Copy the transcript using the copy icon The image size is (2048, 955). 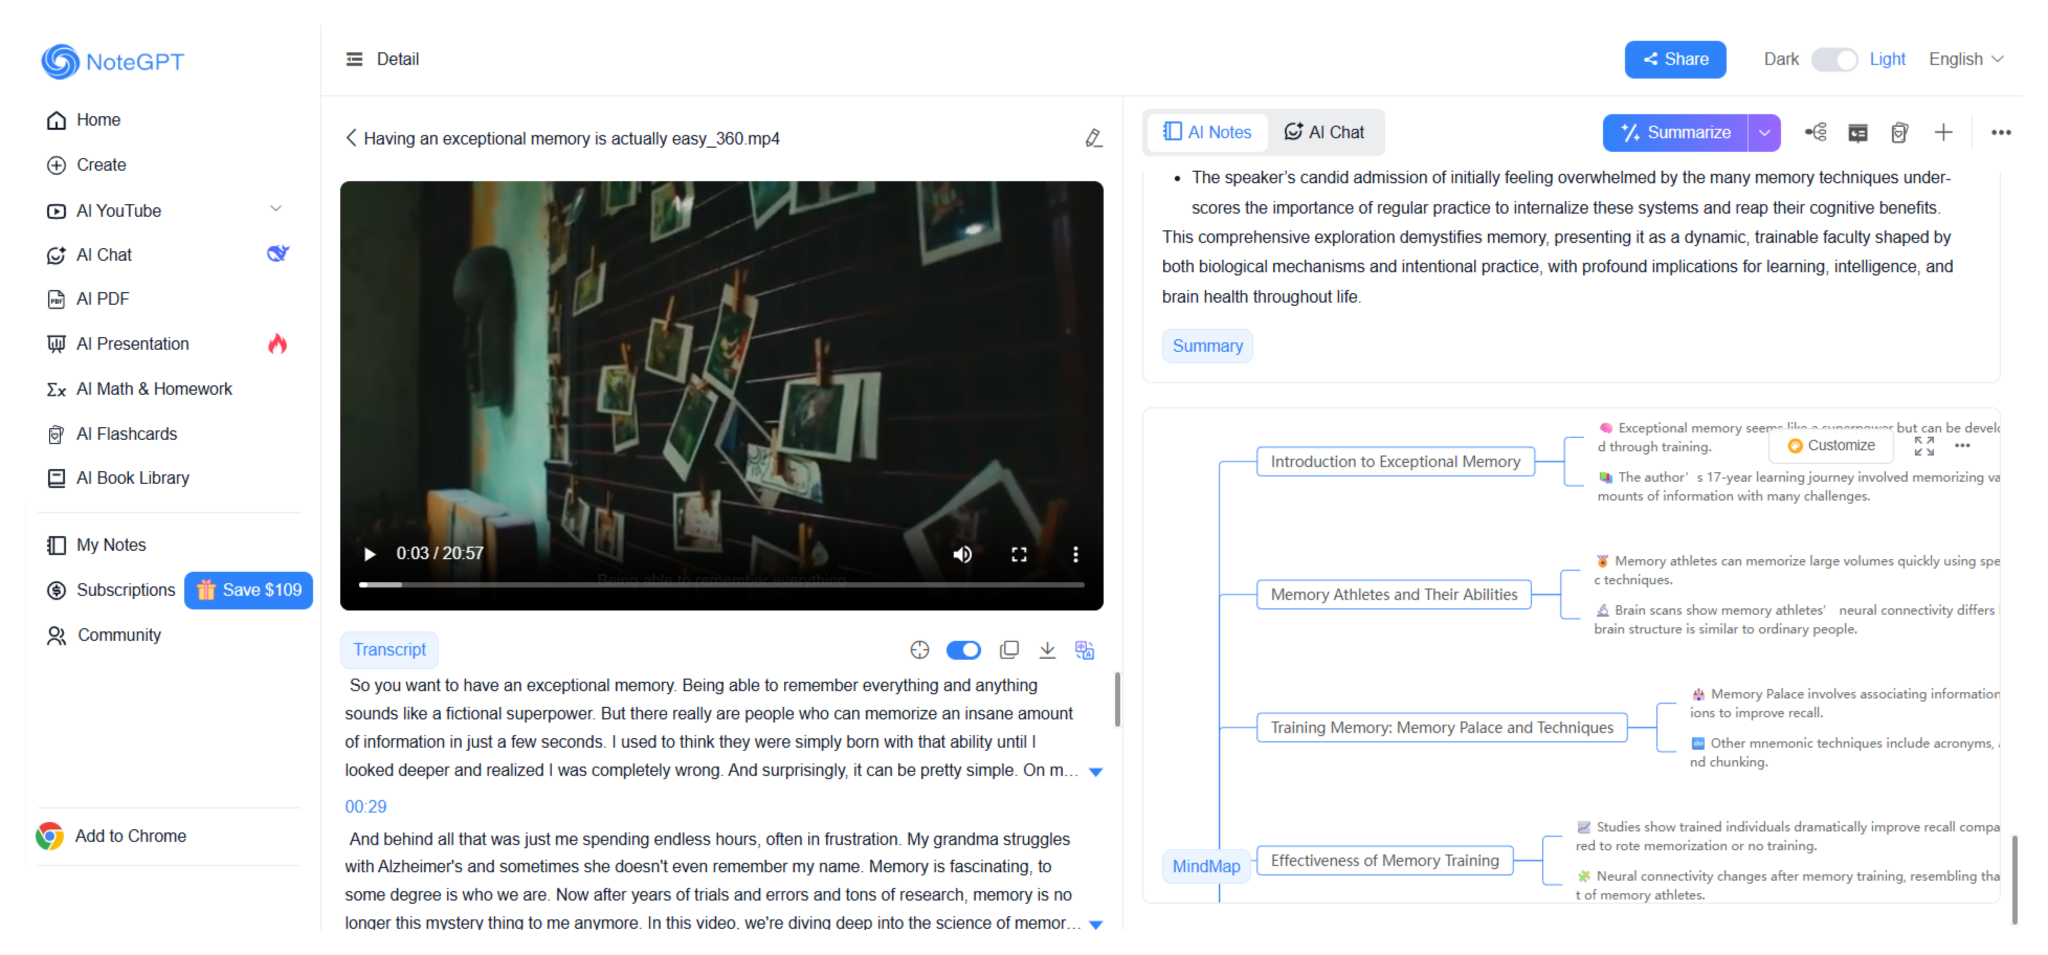1009,650
